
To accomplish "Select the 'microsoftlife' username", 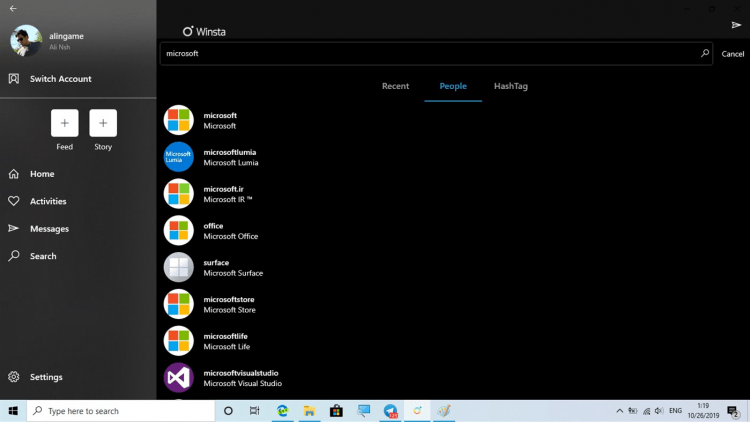I will coord(225,336).
